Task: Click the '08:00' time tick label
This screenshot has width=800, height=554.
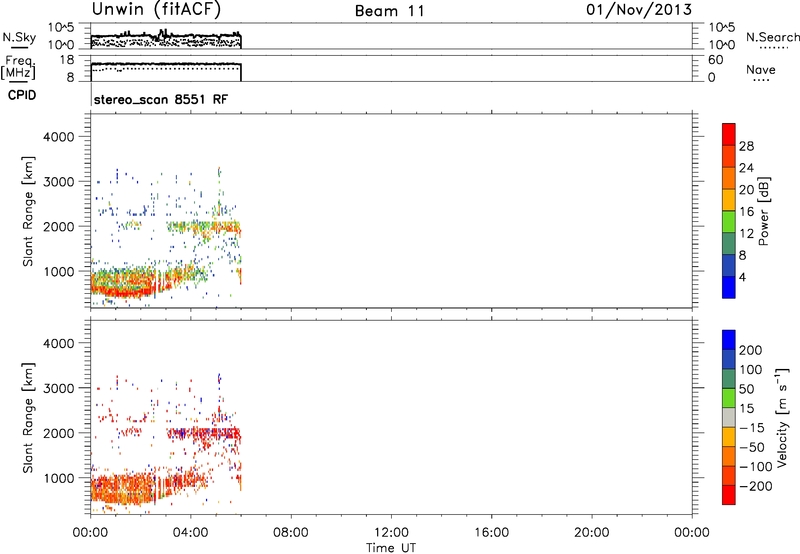Action: (x=290, y=533)
